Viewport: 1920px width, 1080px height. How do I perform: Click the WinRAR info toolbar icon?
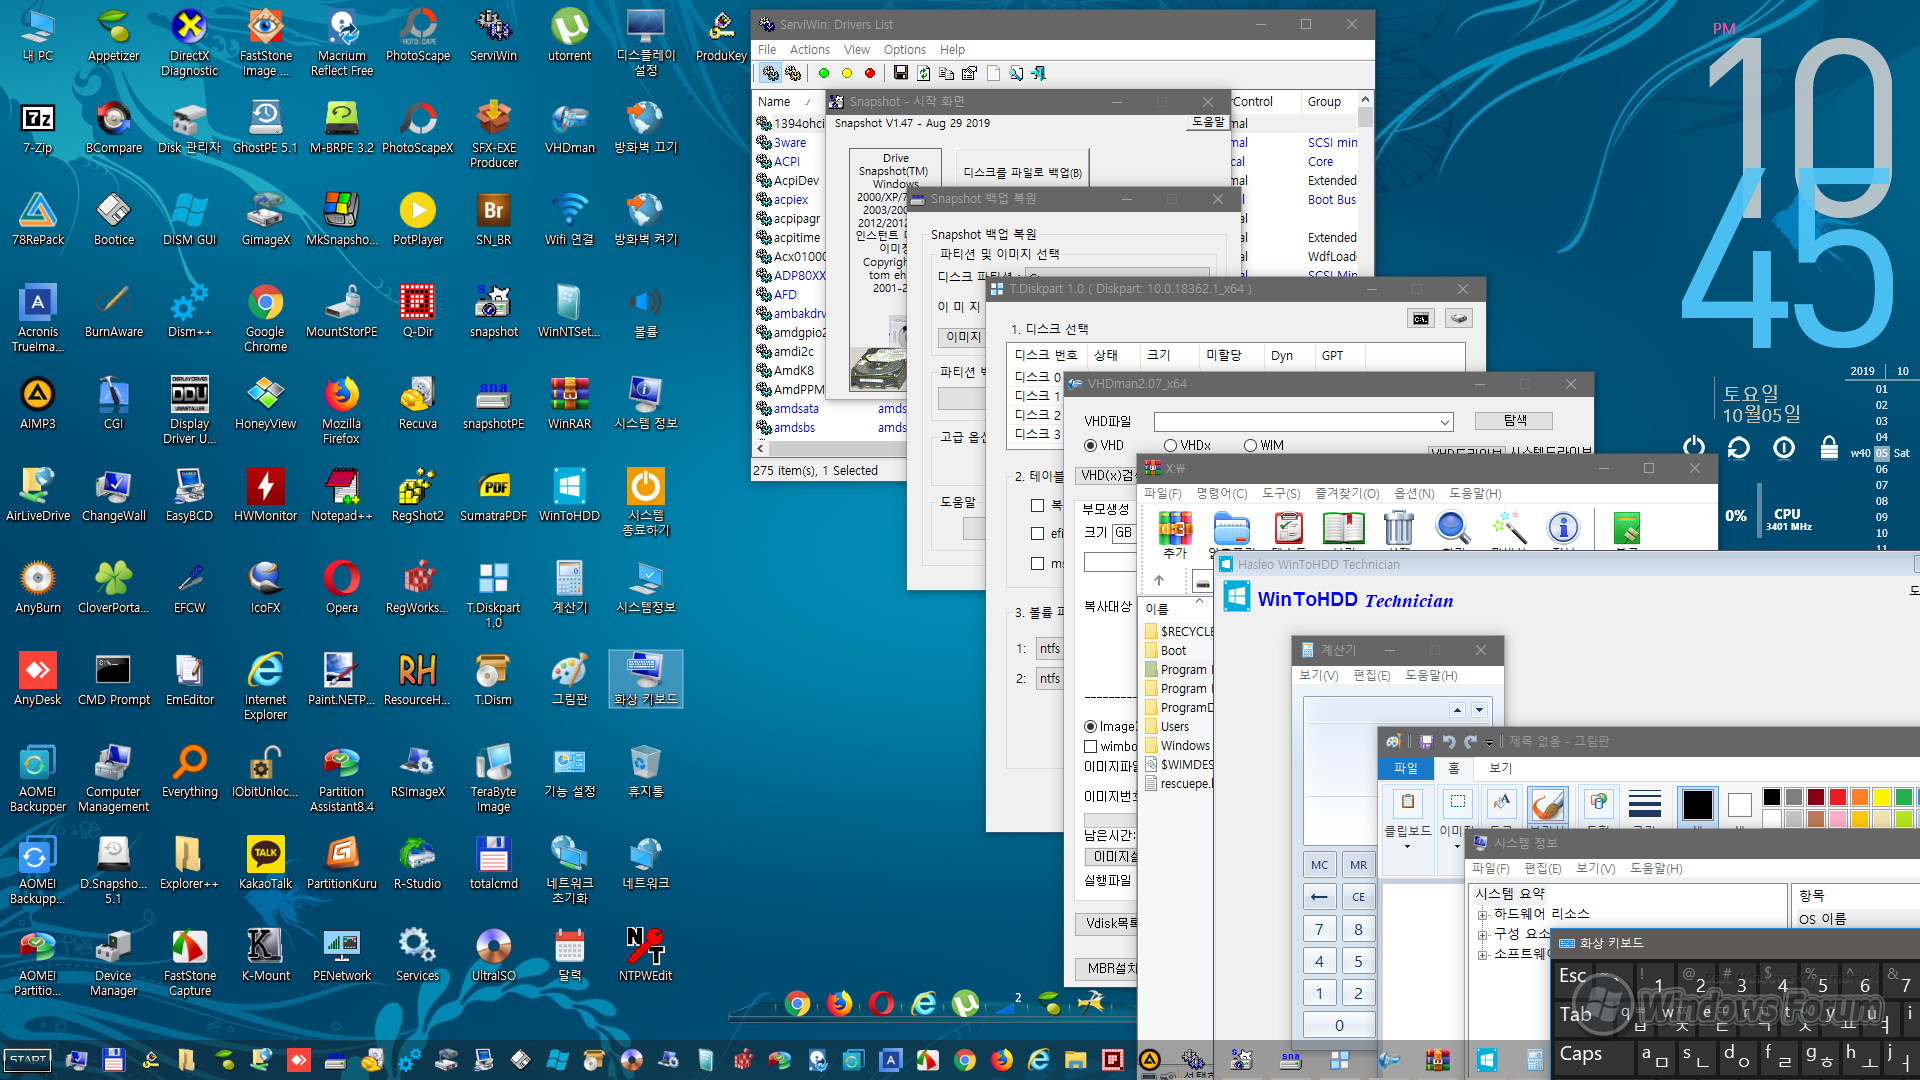pos(1563,527)
